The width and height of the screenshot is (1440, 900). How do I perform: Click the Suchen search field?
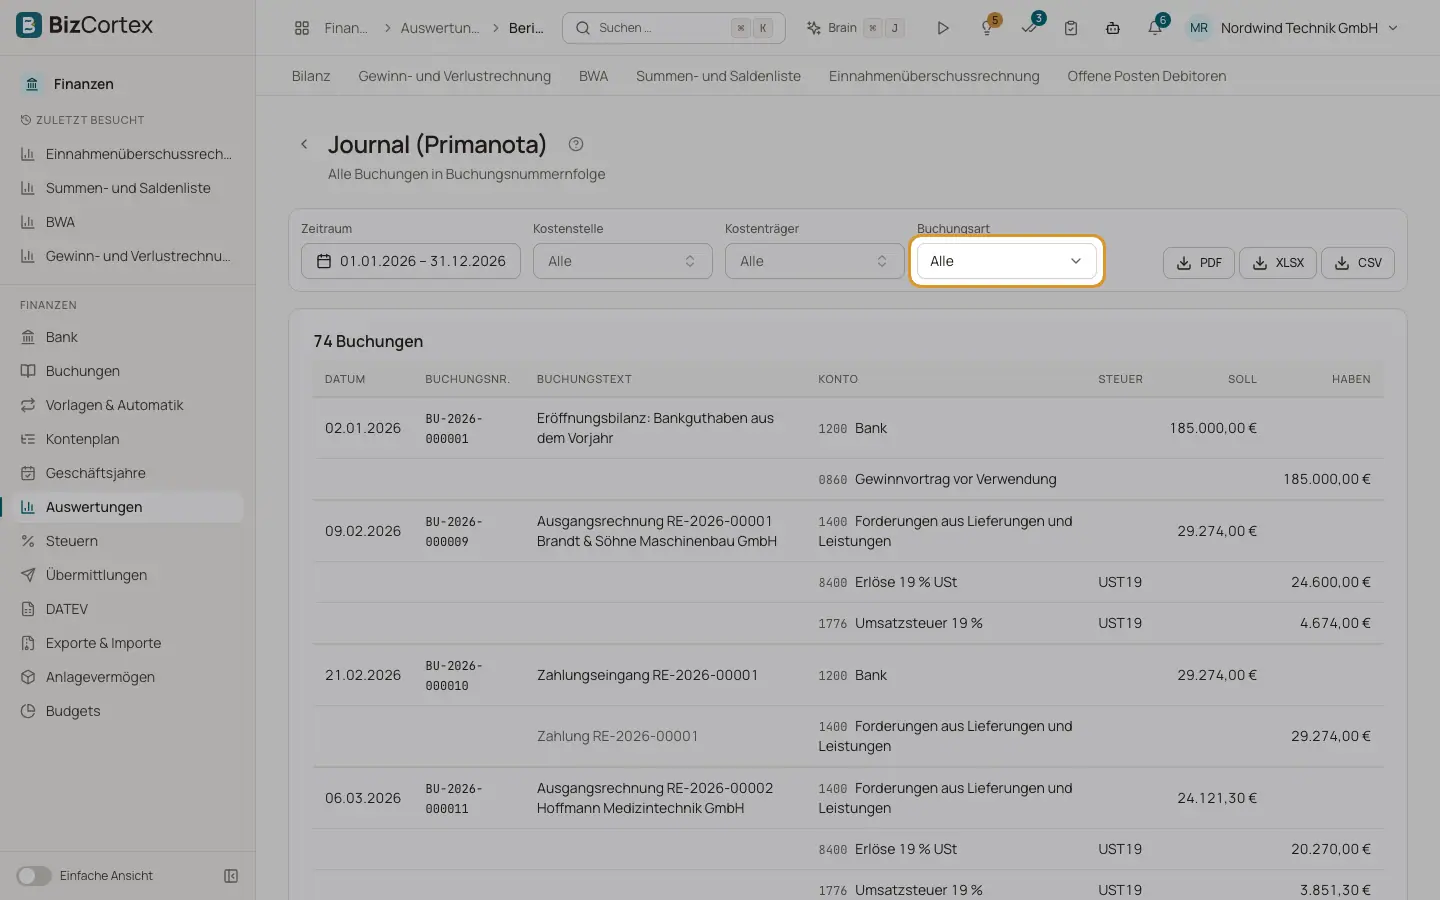coord(674,28)
